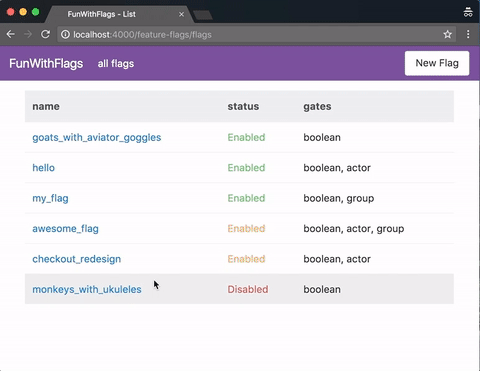Open the awesome_flag link

point(65,229)
